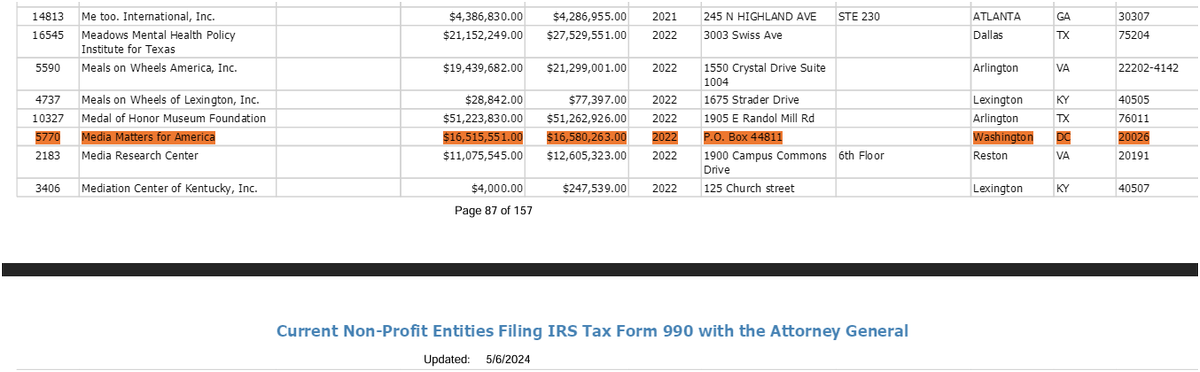Click highlighted ID 5770
1200x372 pixels.
49,137
